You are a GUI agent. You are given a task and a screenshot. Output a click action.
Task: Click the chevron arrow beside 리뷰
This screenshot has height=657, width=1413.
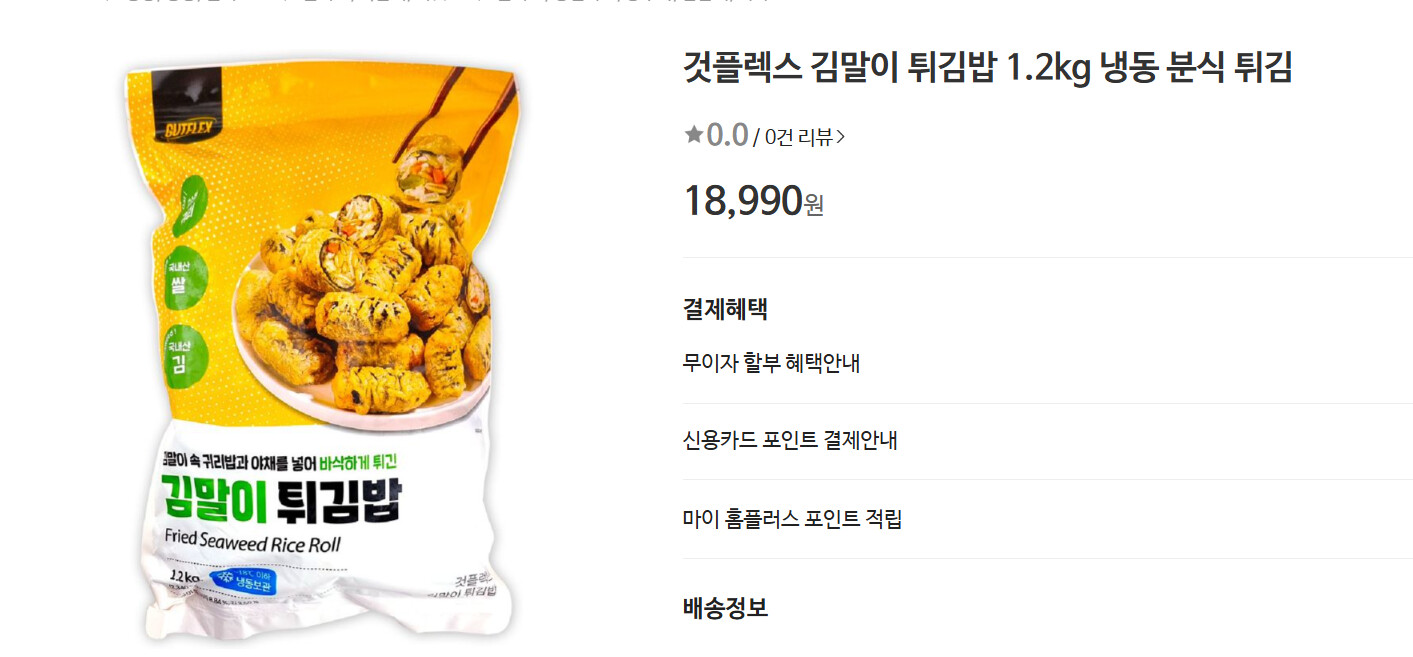point(840,138)
